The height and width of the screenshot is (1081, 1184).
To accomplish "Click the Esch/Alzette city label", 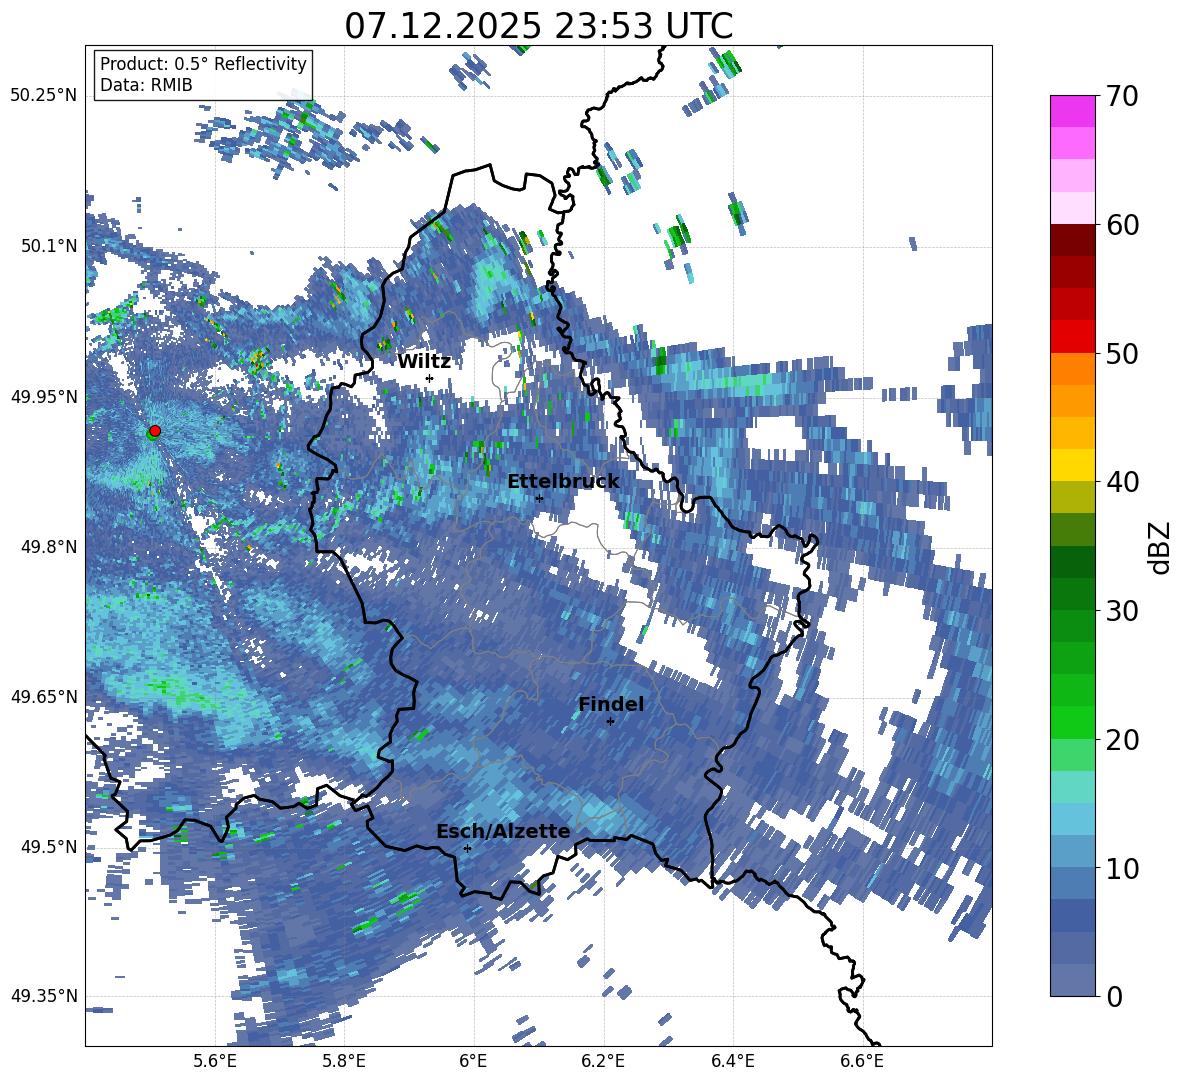I will 503,831.
